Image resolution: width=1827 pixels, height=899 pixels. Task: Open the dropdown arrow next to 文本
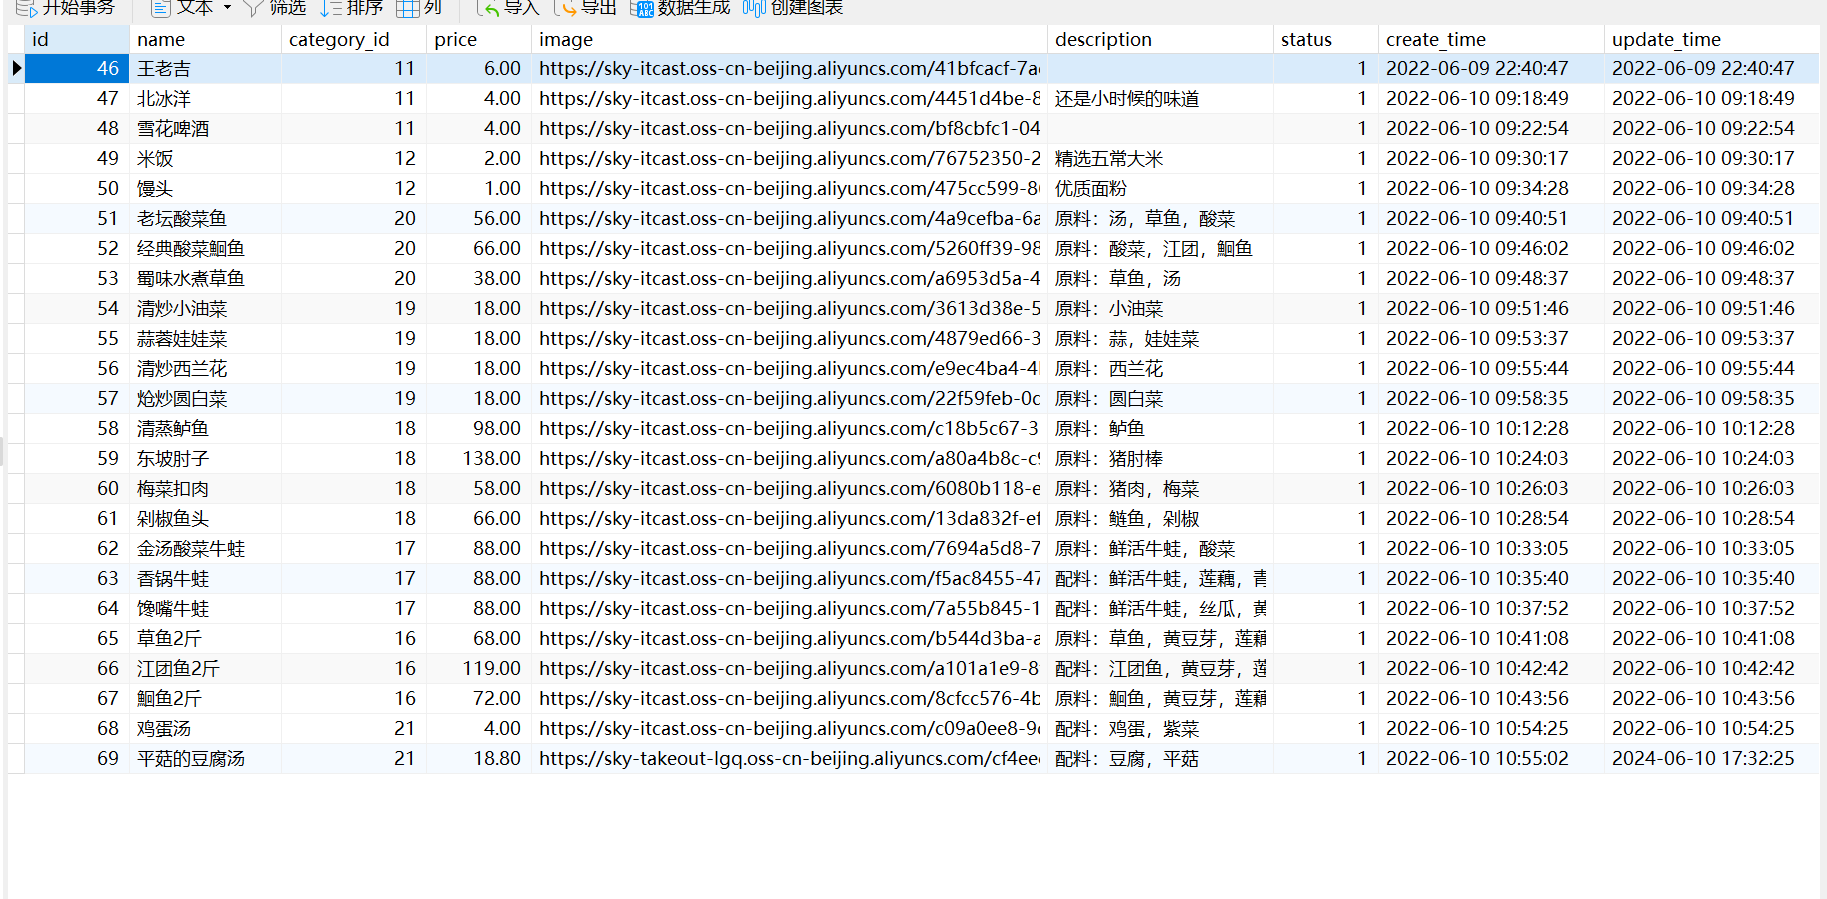click(227, 8)
